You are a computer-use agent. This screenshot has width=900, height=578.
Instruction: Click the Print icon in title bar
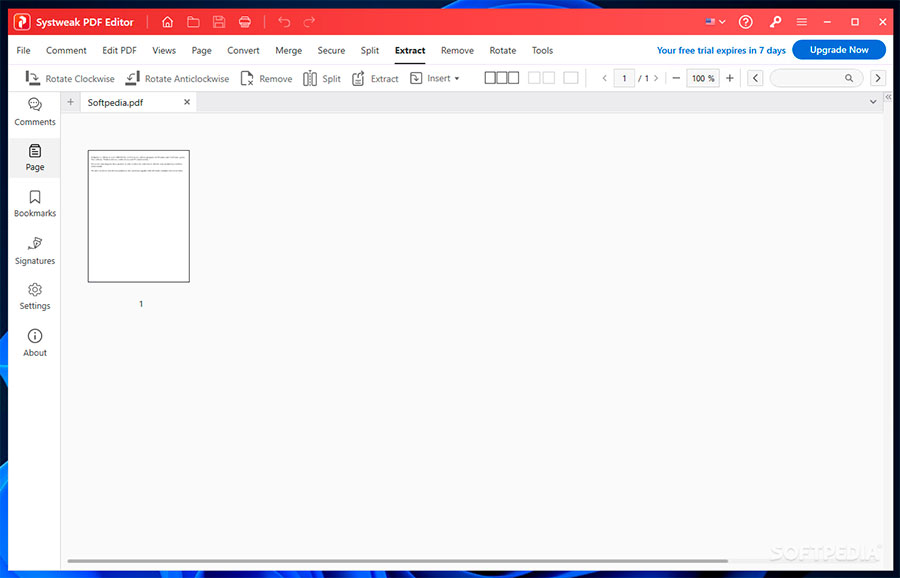tap(245, 21)
